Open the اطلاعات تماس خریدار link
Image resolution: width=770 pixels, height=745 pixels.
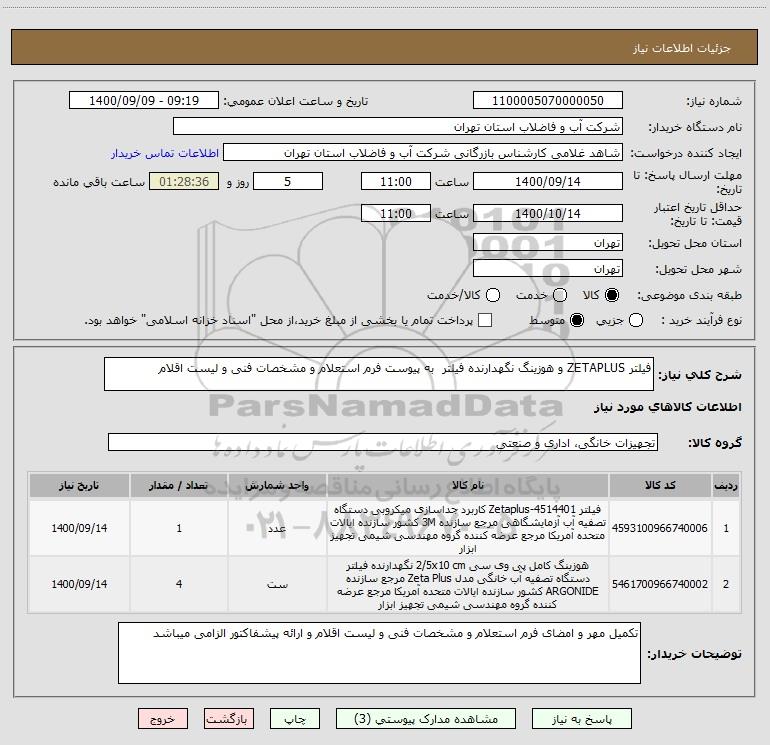tap(165, 153)
